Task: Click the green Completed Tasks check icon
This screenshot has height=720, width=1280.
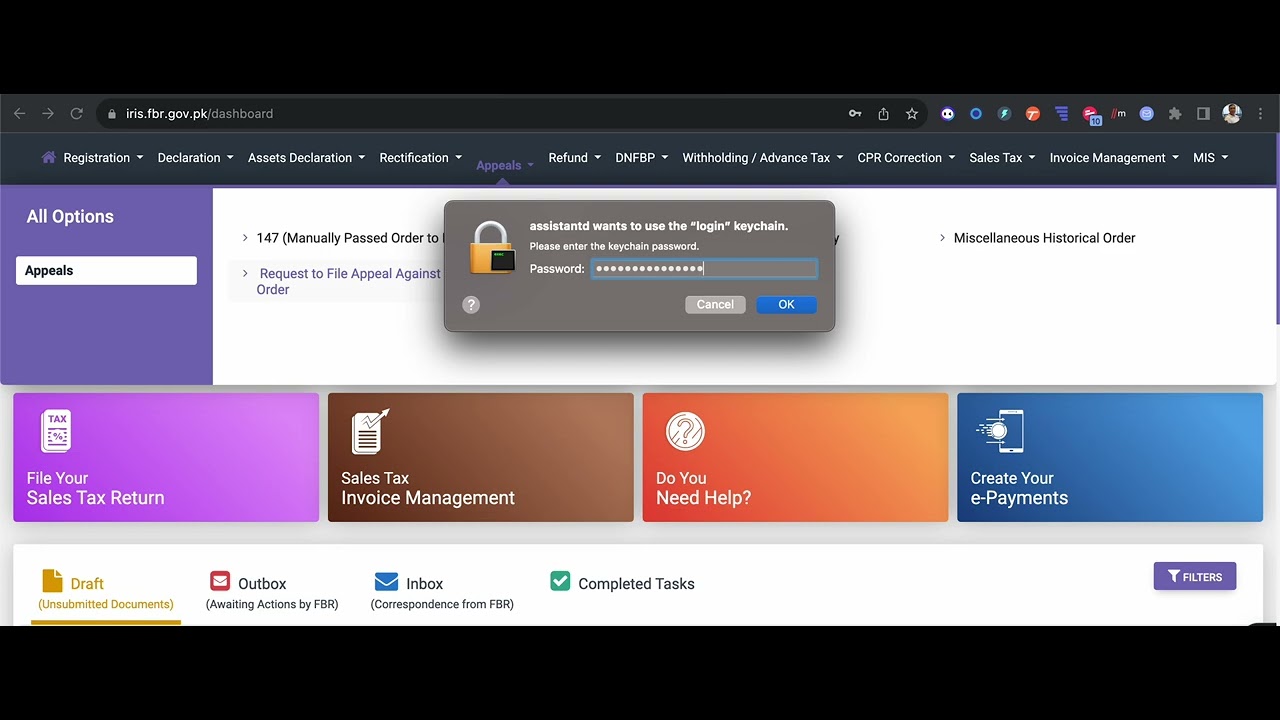Action: pyautogui.click(x=560, y=581)
